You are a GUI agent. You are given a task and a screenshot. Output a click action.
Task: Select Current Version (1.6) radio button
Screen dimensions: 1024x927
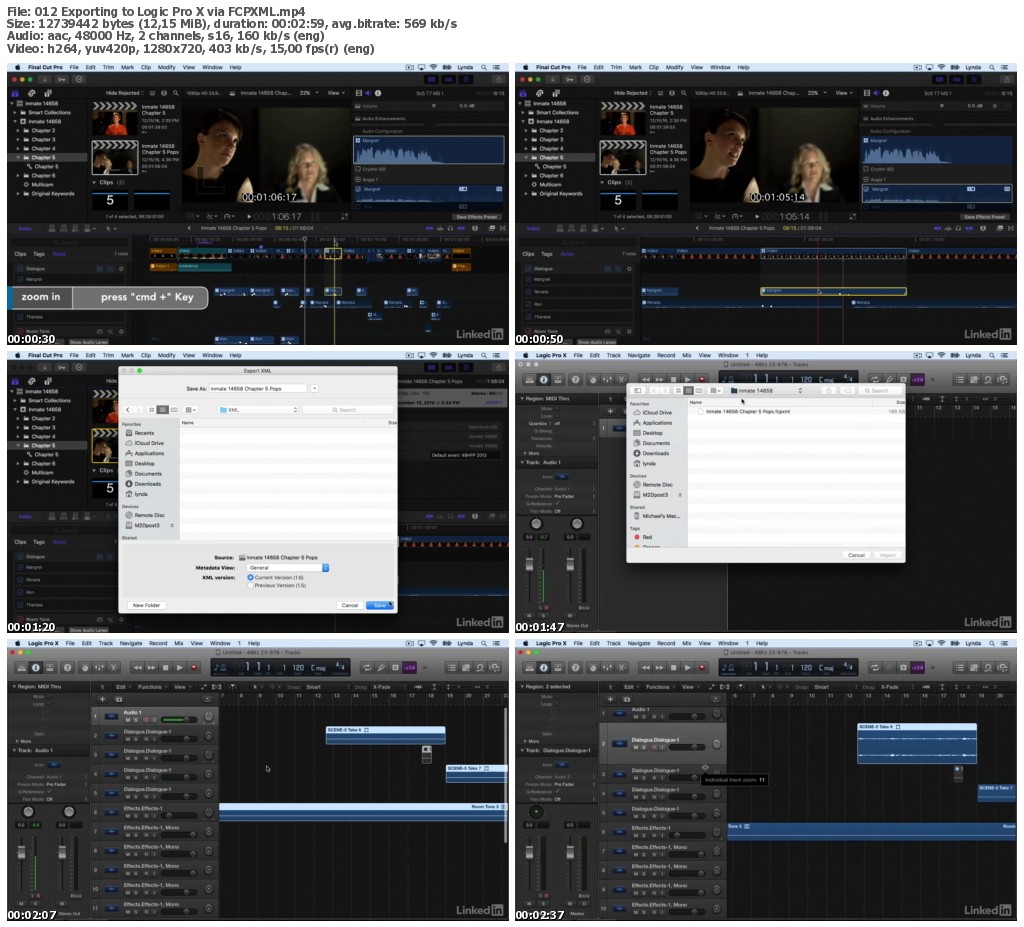[x=250, y=577]
